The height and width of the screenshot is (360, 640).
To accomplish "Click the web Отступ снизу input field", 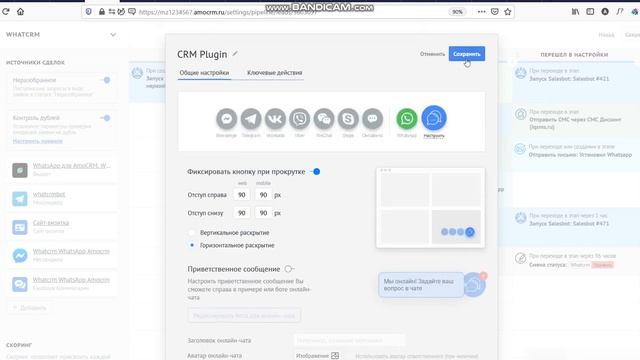I will [242, 213].
